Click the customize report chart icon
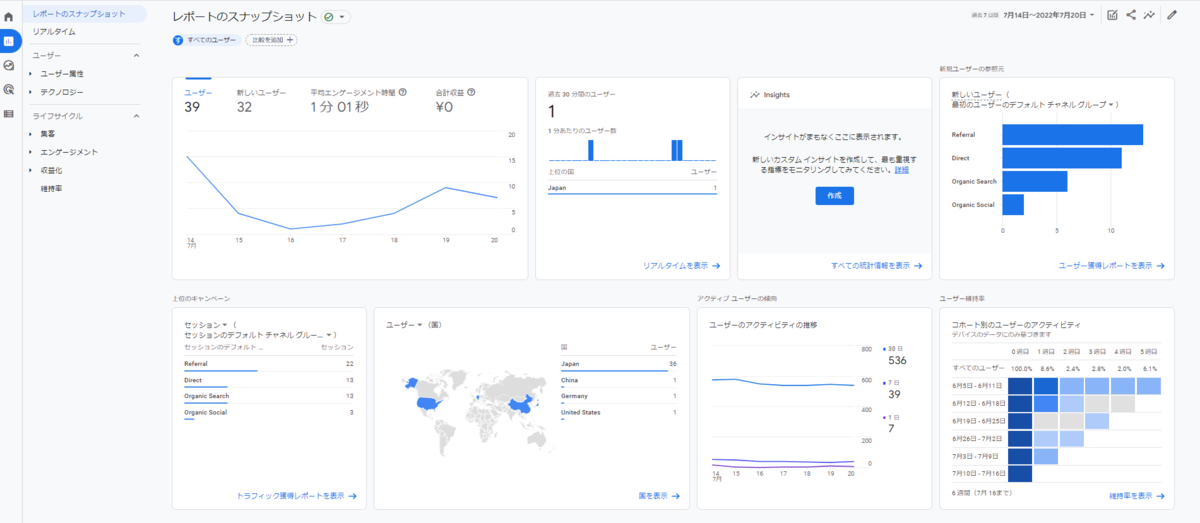 click(x=1112, y=15)
